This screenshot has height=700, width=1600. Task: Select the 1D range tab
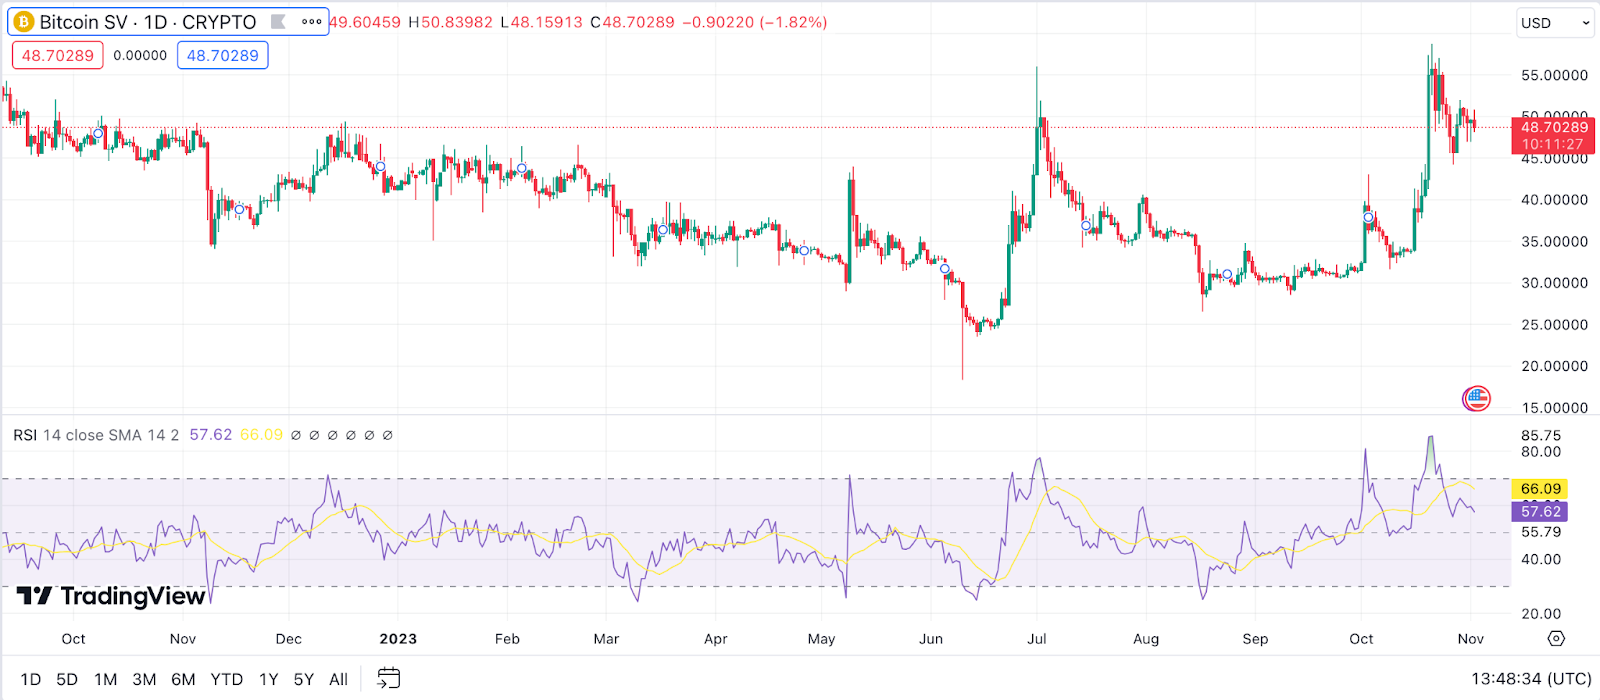tap(31, 679)
